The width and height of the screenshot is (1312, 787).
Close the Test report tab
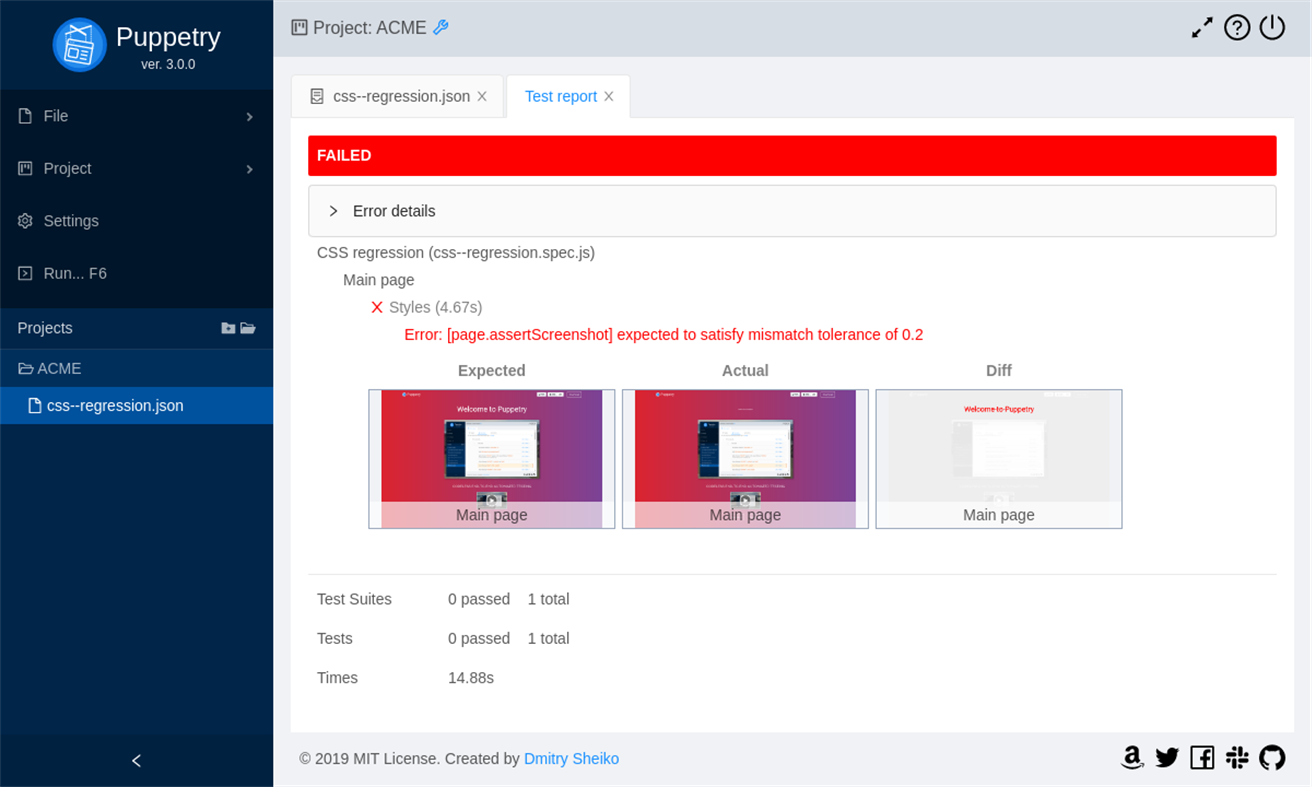(609, 96)
